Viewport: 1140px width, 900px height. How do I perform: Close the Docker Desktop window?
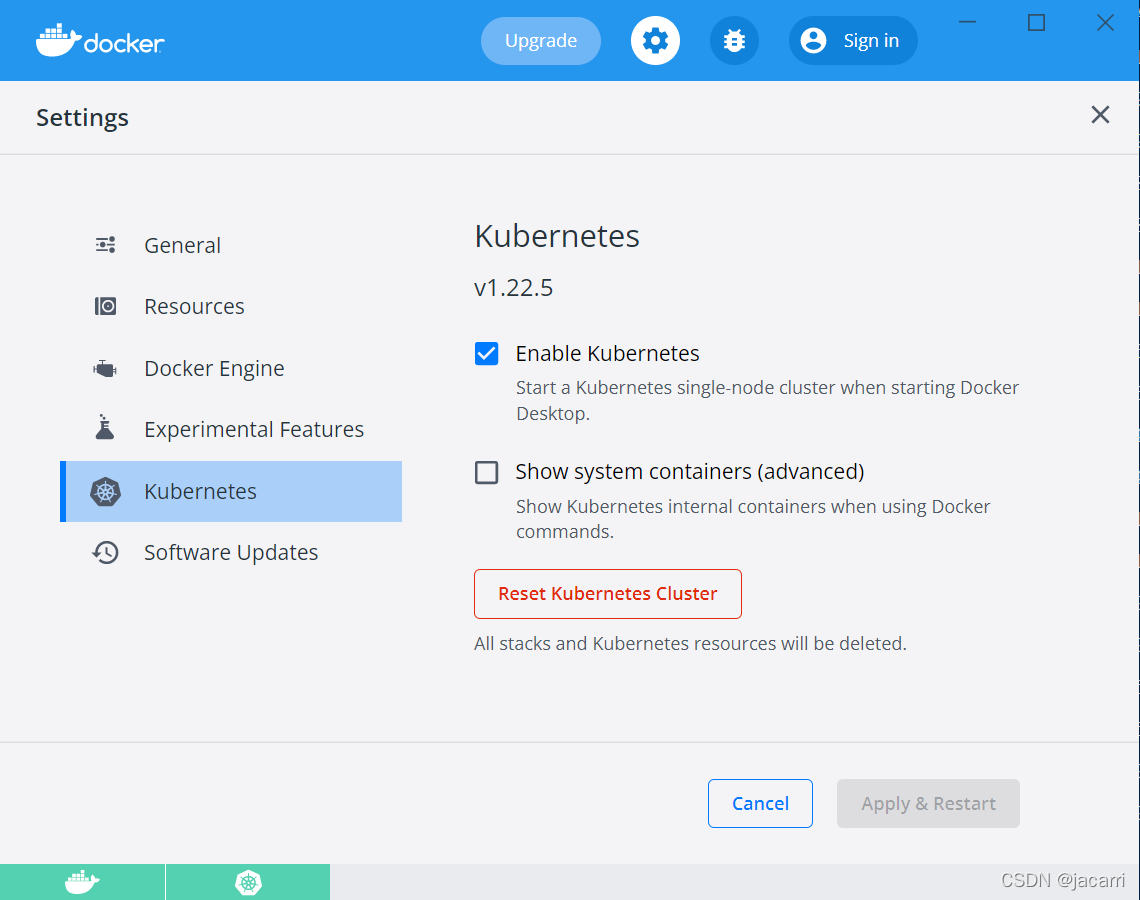coord(1105,23)
